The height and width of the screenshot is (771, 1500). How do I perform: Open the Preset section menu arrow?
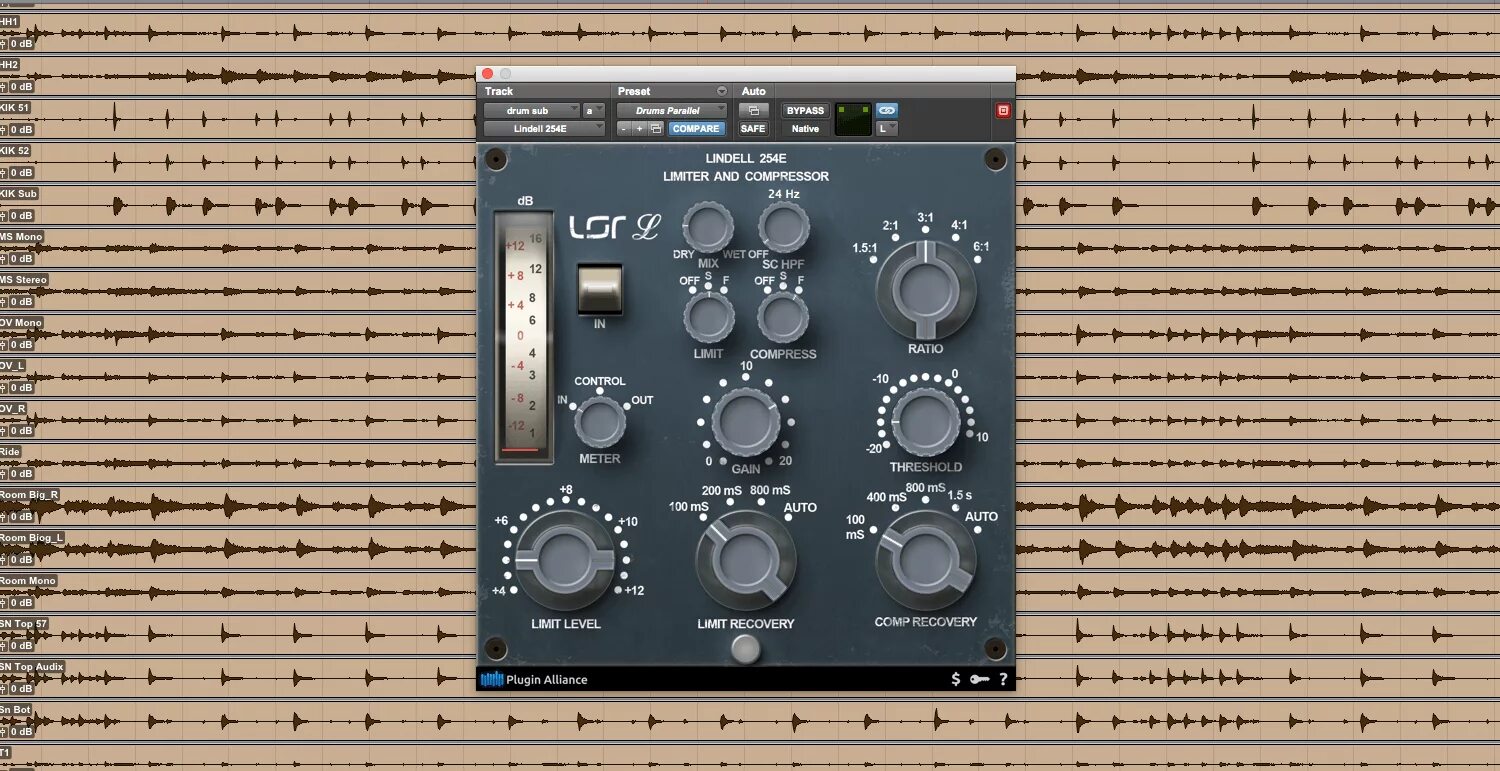pos(721,91)
